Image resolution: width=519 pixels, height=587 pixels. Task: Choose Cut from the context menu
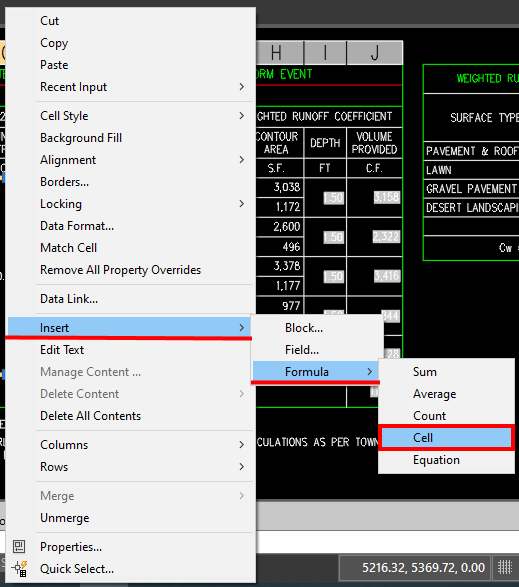pos(130,21)
